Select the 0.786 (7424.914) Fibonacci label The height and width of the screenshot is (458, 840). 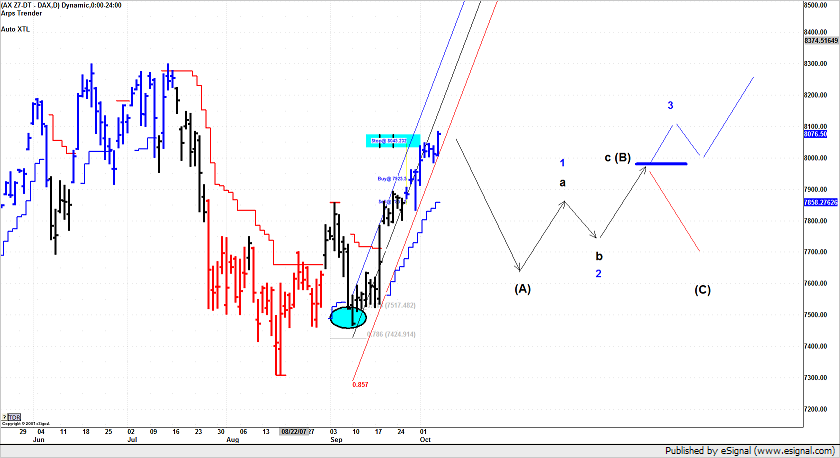coord(390,334)
